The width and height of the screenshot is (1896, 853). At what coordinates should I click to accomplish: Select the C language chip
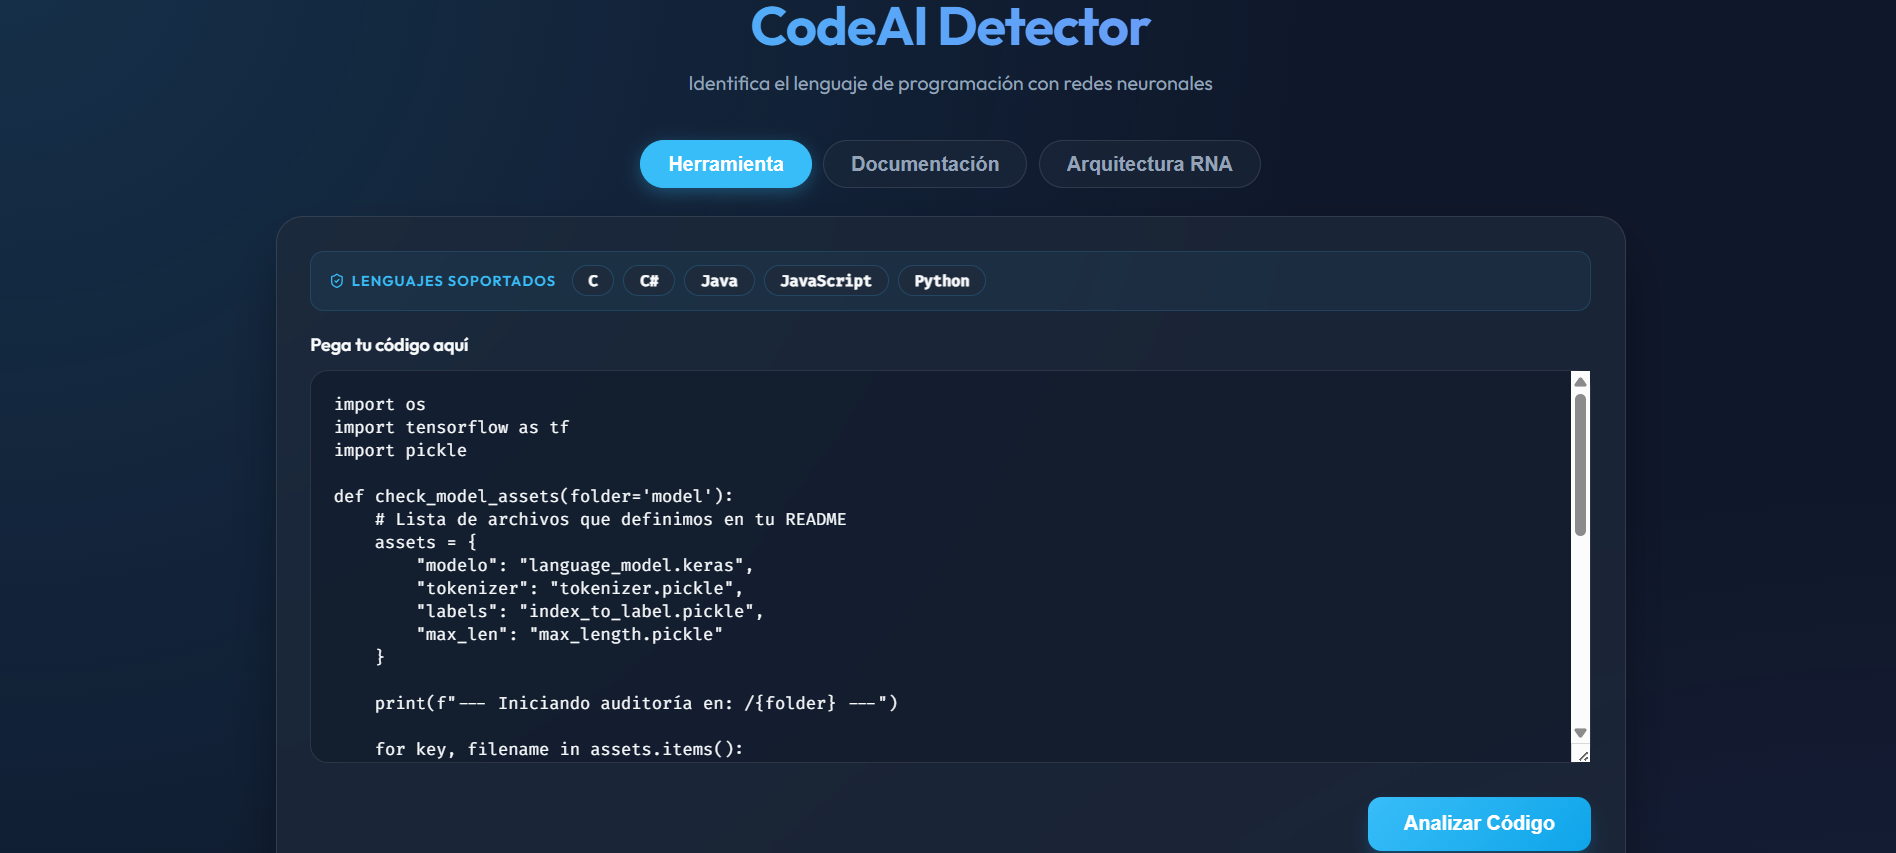(593, 281)
